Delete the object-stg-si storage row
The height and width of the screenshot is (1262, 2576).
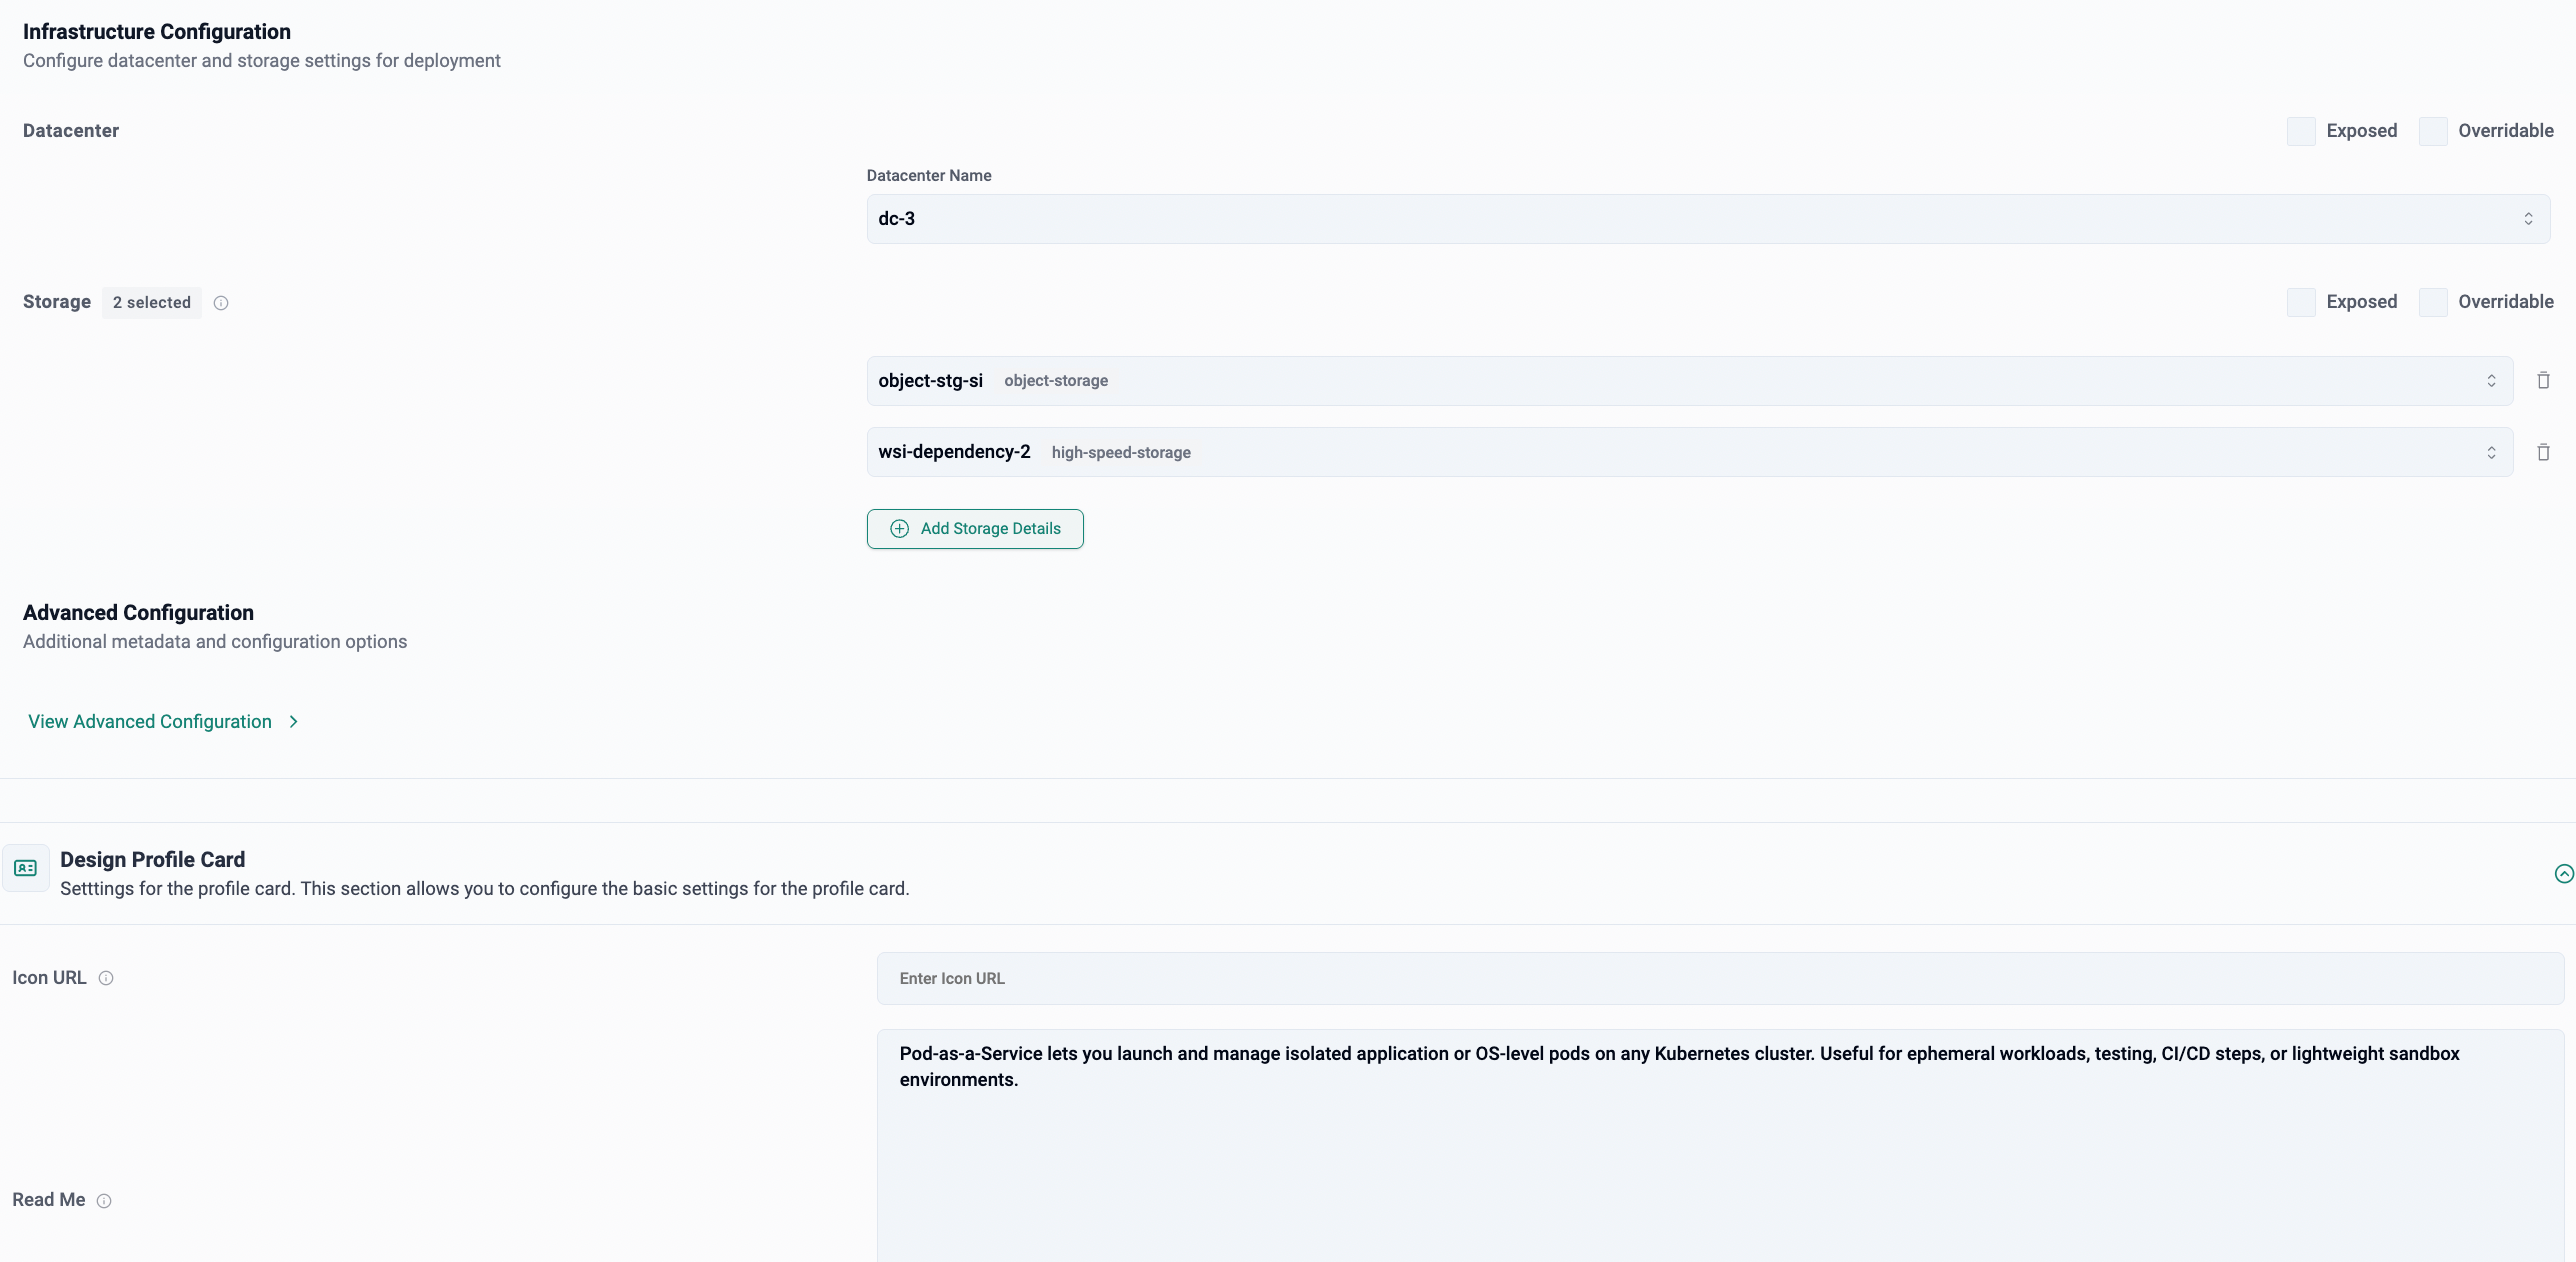[2543, 380]
